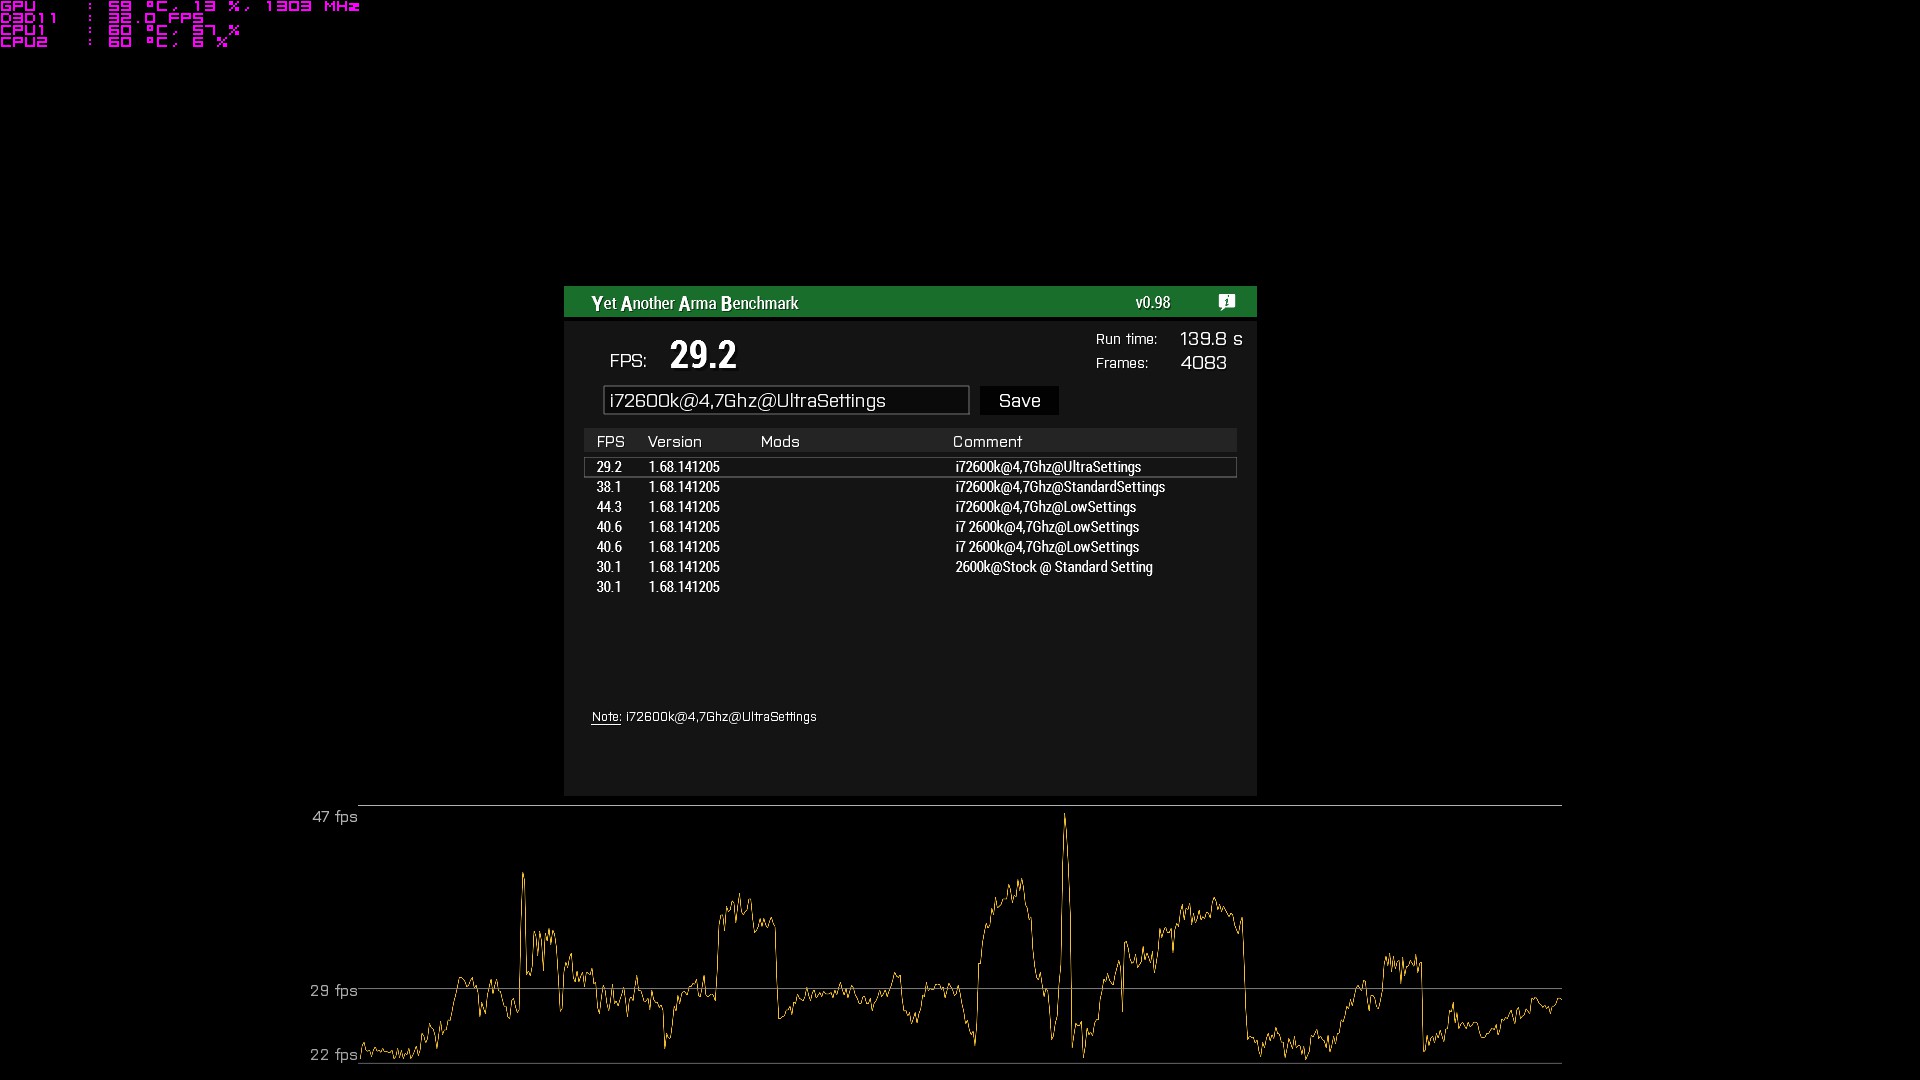The height and width of the screenshot is (1080, 1920).
Task: Click the 29 fps average line label
Action: click(333, 990)
